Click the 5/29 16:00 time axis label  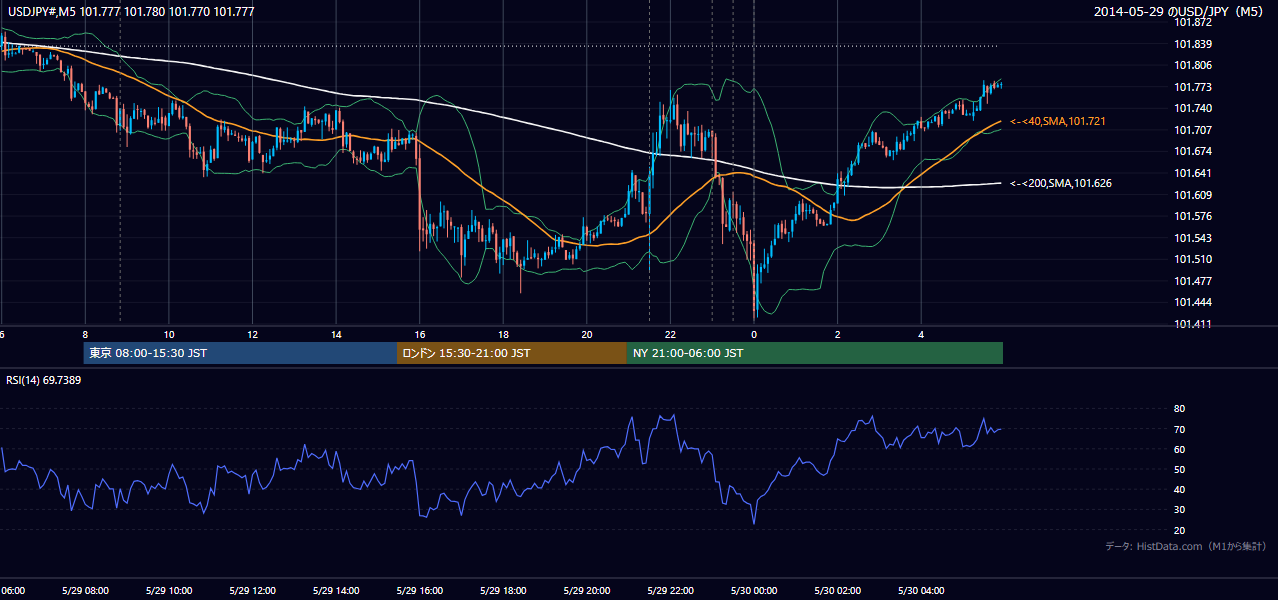coord(419,590)
